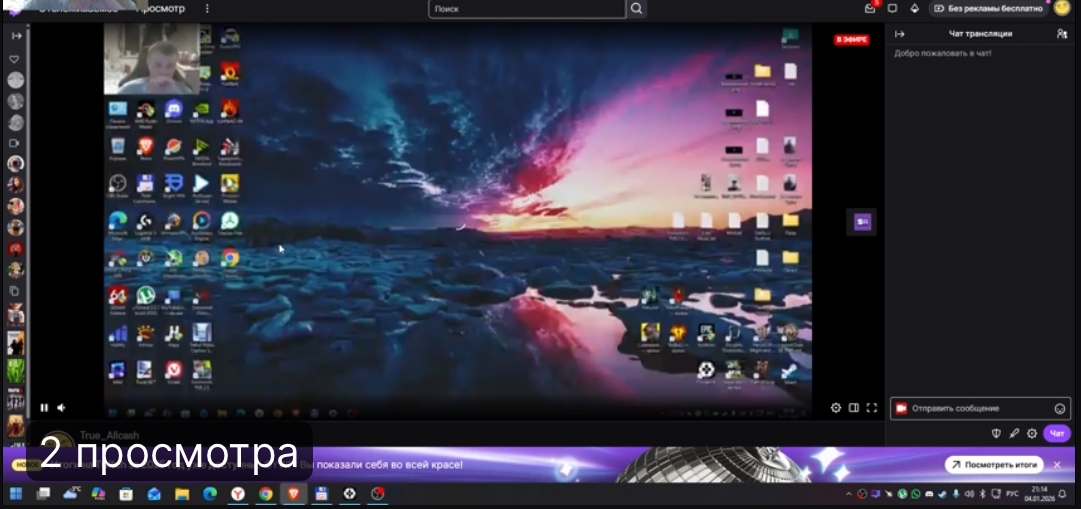The width and height of the screenshot is (1081, 509).
Task: Click the Без рекламы бесплатно button
Action: click(x=988, y=8)
